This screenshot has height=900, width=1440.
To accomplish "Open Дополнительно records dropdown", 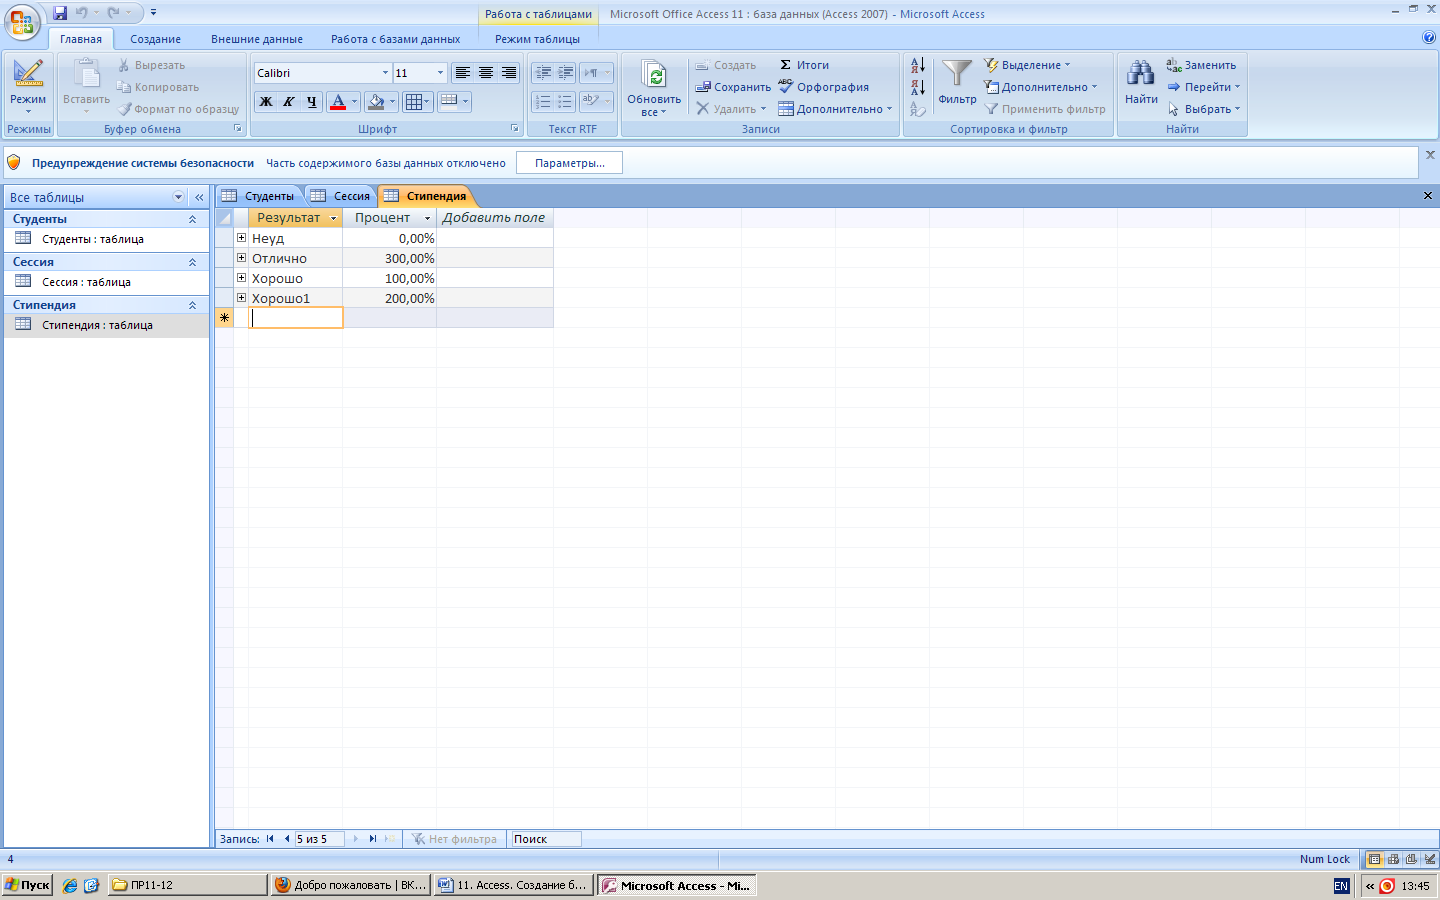I will 835,109.
